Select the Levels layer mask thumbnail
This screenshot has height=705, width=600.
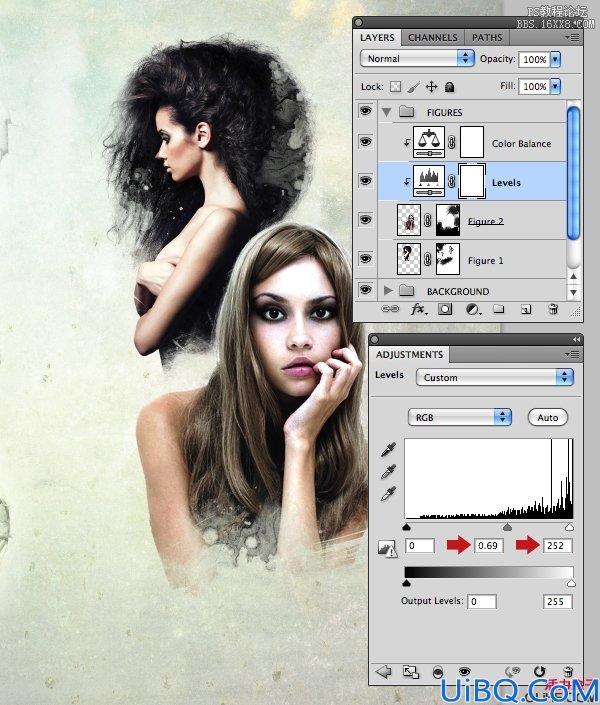coord(472,181)
